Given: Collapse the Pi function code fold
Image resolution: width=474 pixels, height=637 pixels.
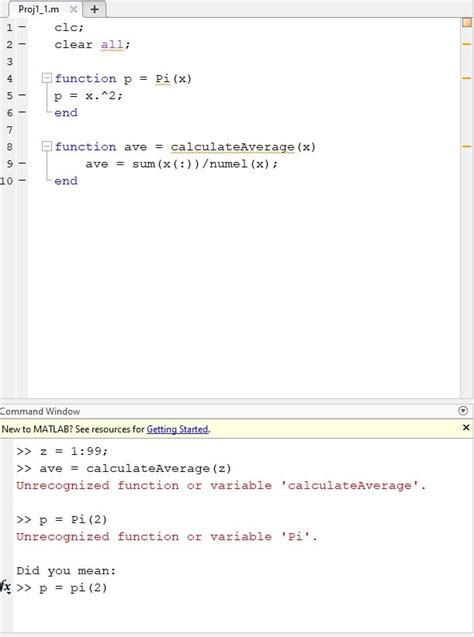Looking at the screenshot, I should 47,78.
